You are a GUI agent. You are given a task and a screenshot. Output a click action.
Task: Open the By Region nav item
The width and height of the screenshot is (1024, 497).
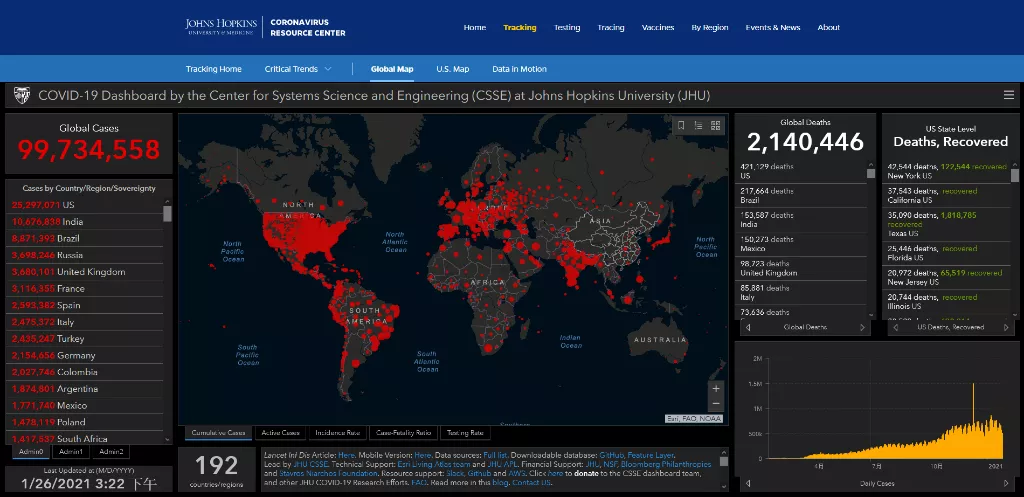(710, 27)
